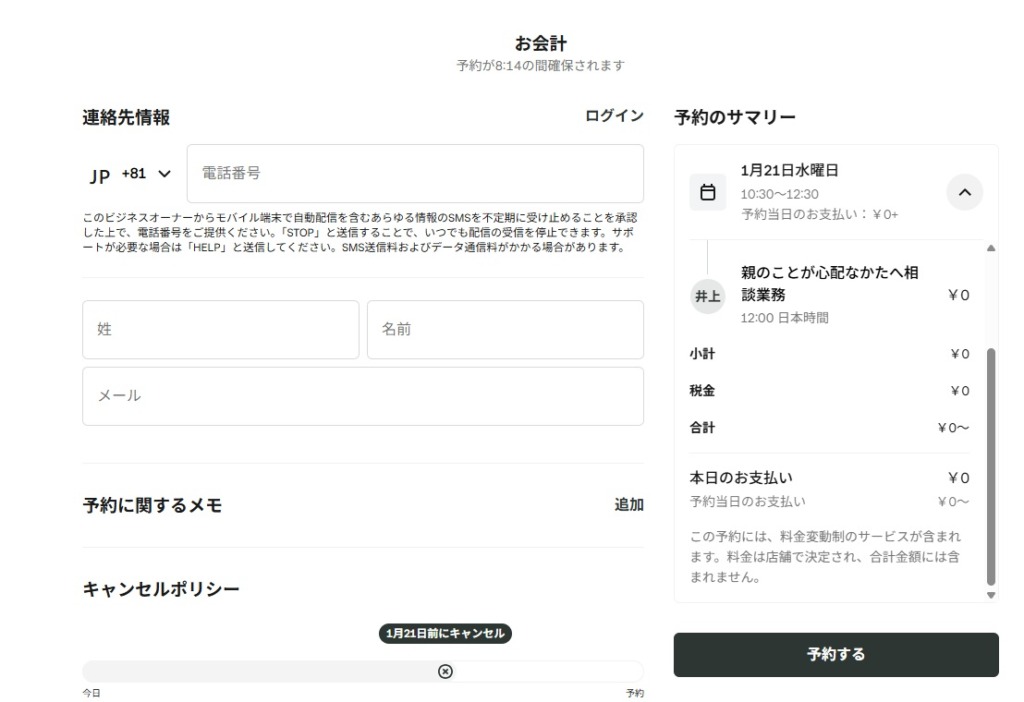Screen dimensions: 1024x702
Task: Click the cancellation policy timeline bar
Action: pyautogui.click(x=250, y=671)
